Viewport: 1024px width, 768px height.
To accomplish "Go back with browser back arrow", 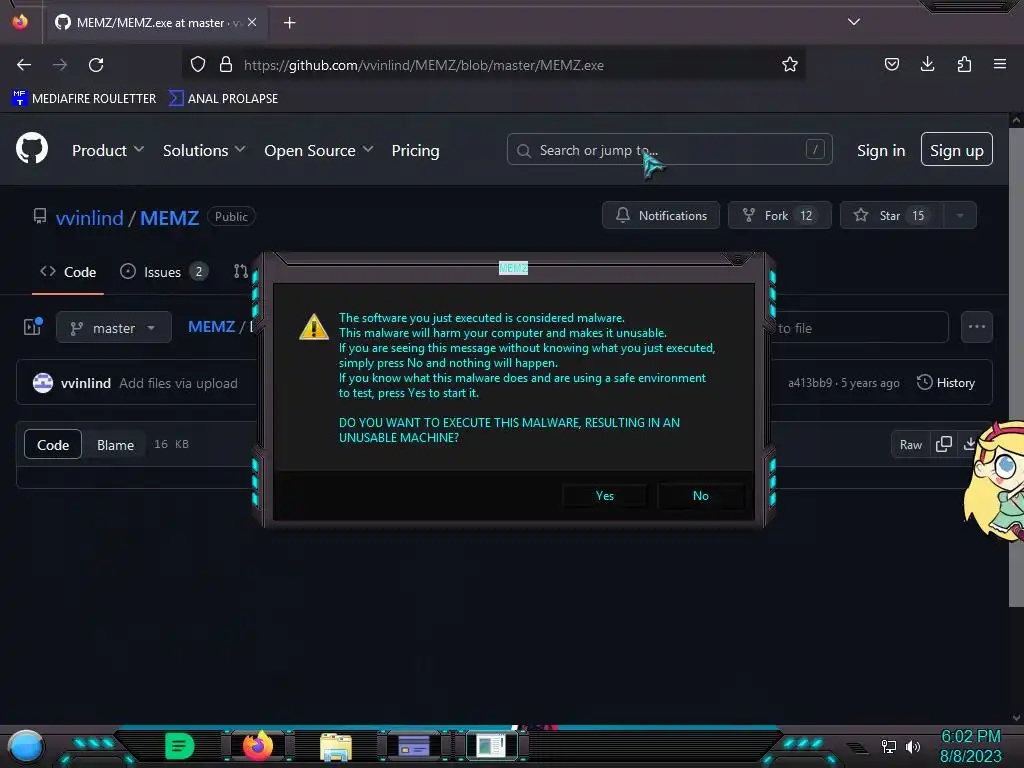I will [x=24, y=65].
